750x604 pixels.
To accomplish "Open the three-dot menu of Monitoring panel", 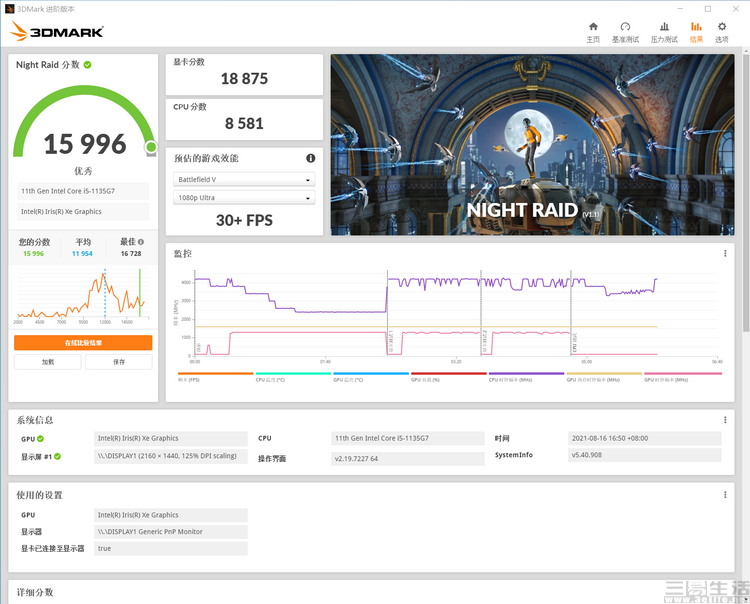I will [725, 253].
